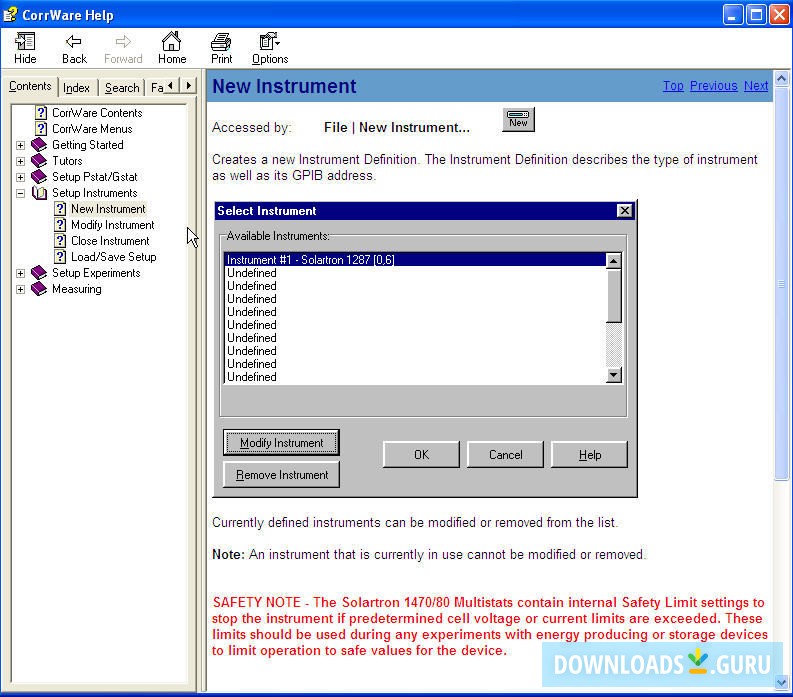Click the Modify Instrument topic icon
This screenshot has height=697, width=793.
[x=60, y=225]
